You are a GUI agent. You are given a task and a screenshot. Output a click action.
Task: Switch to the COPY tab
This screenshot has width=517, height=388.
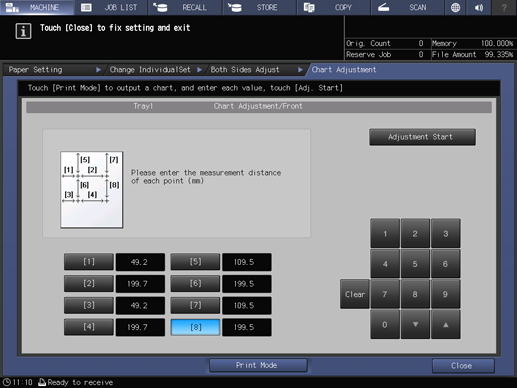point(334,7)
